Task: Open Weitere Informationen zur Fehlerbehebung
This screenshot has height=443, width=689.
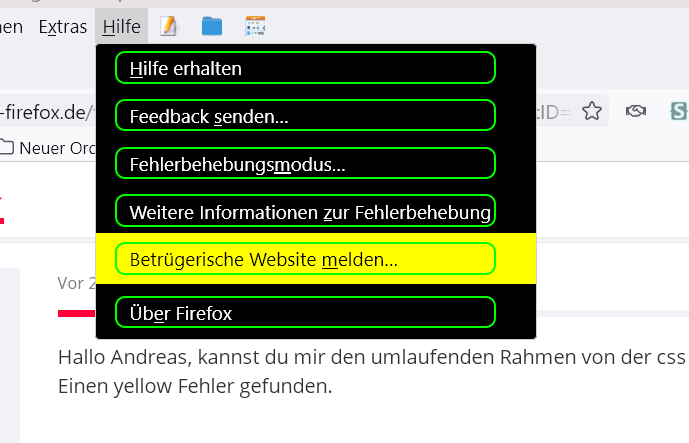Action: click(305, 211)
